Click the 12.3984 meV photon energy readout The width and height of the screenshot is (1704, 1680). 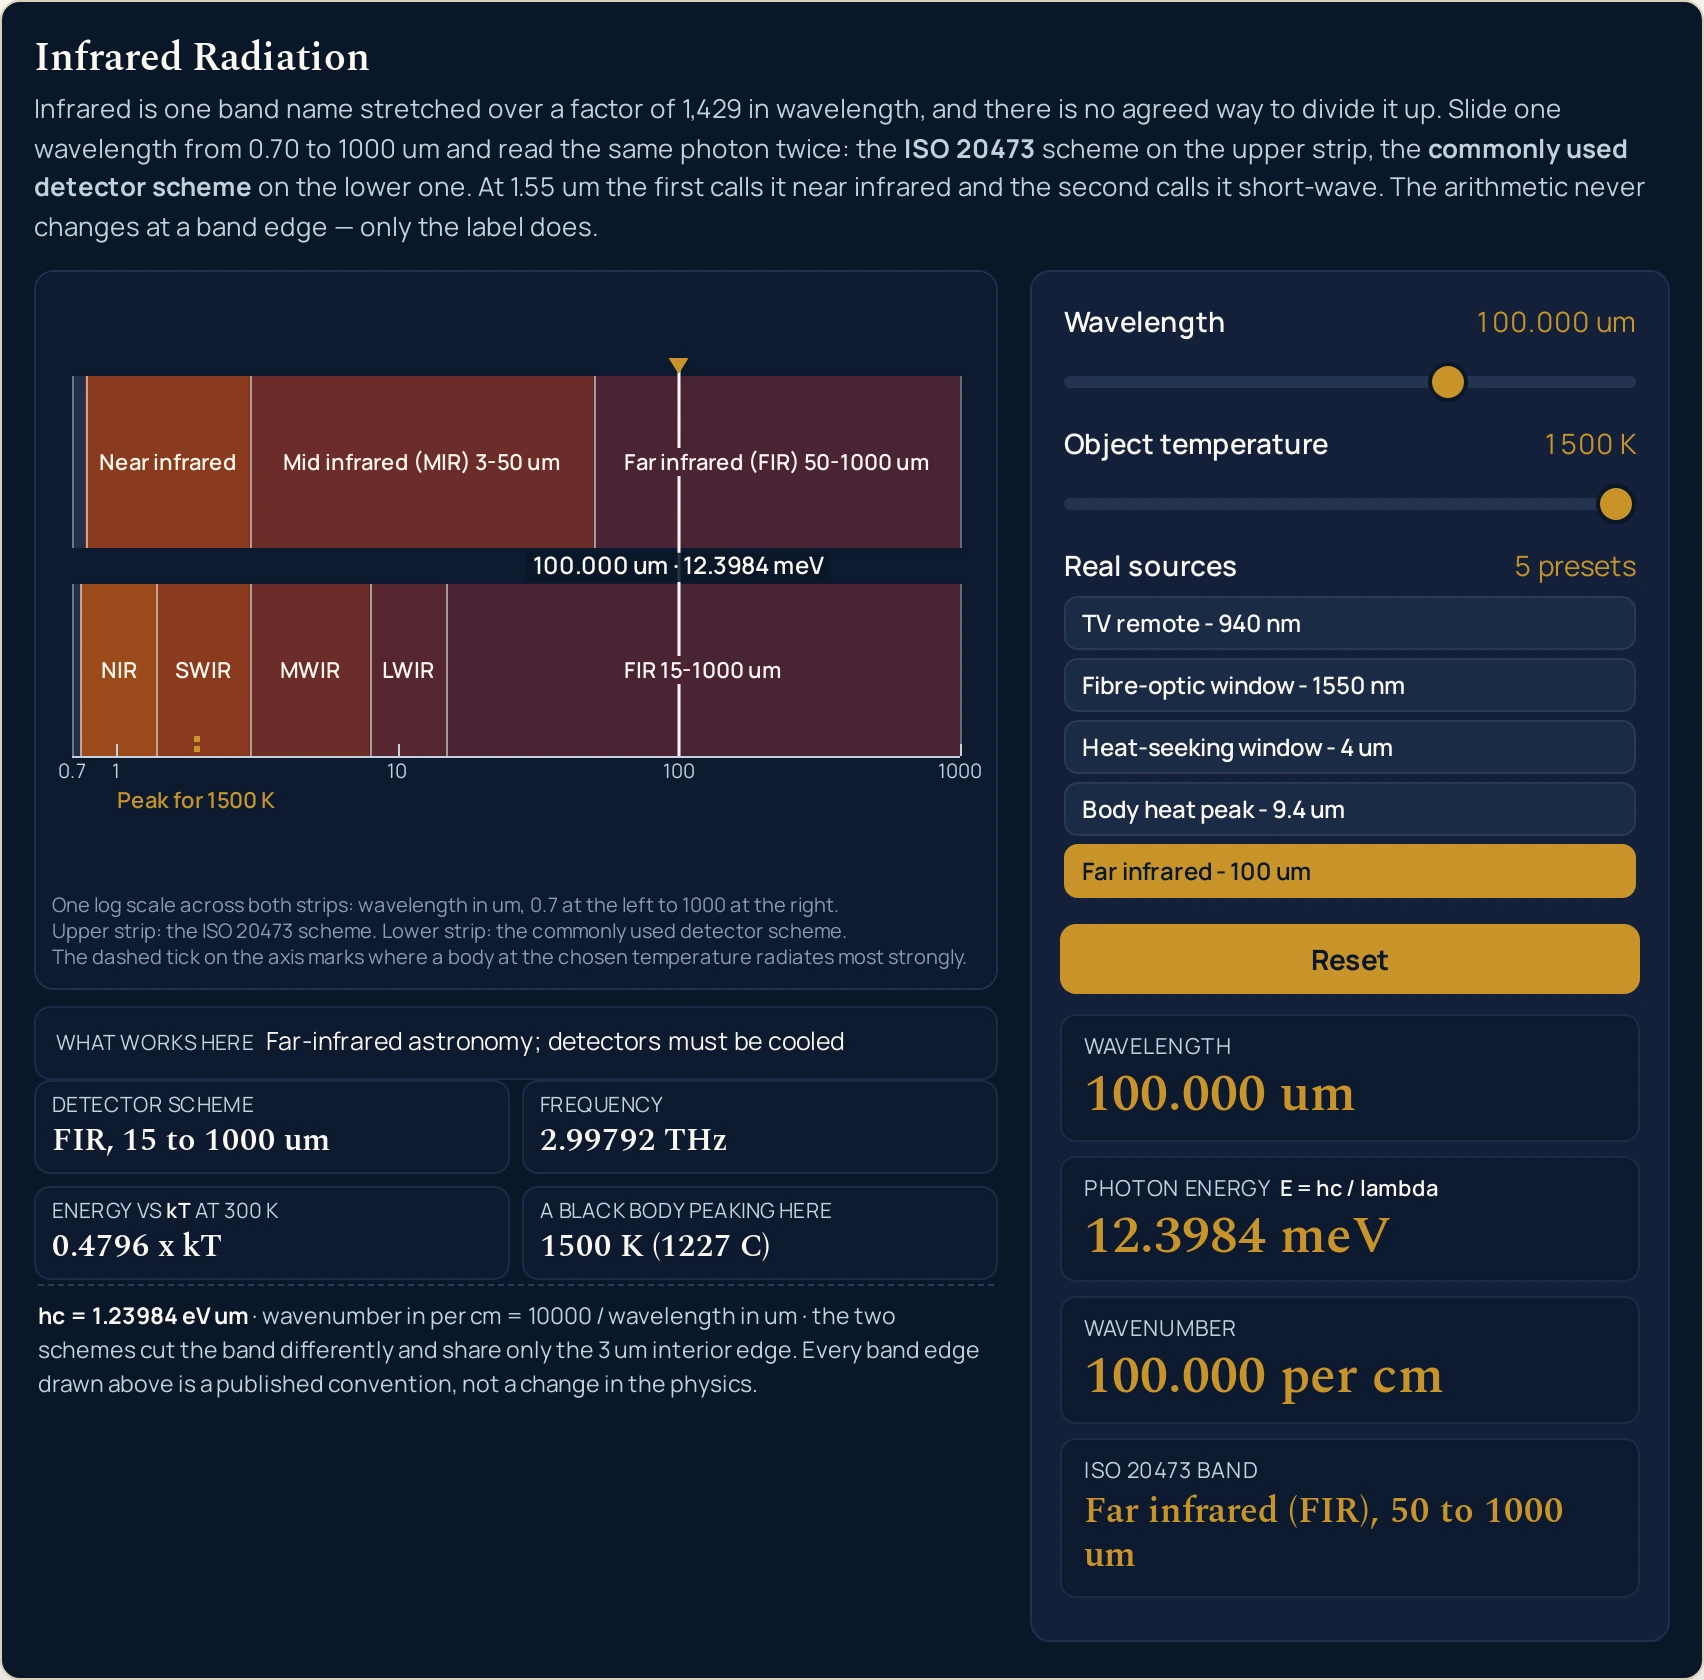(1237, 1235)
